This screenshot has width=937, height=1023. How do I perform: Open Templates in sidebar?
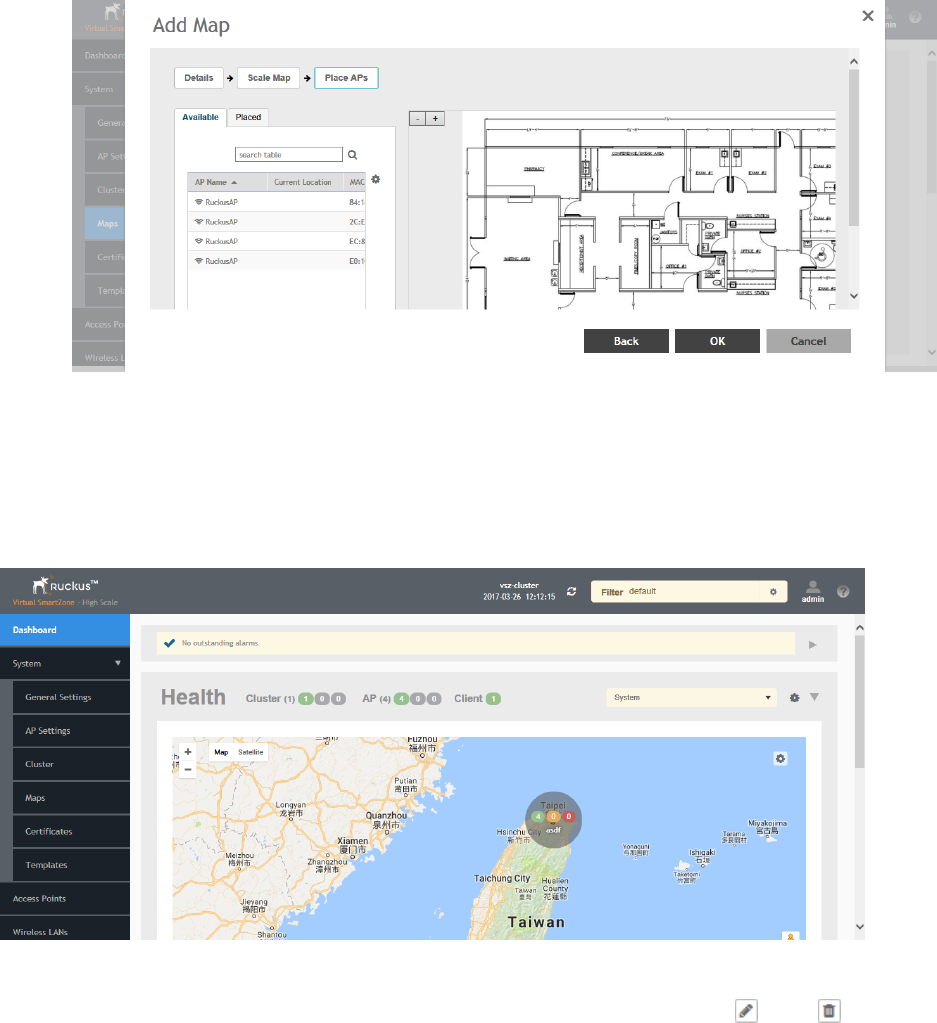coord(71,865)
